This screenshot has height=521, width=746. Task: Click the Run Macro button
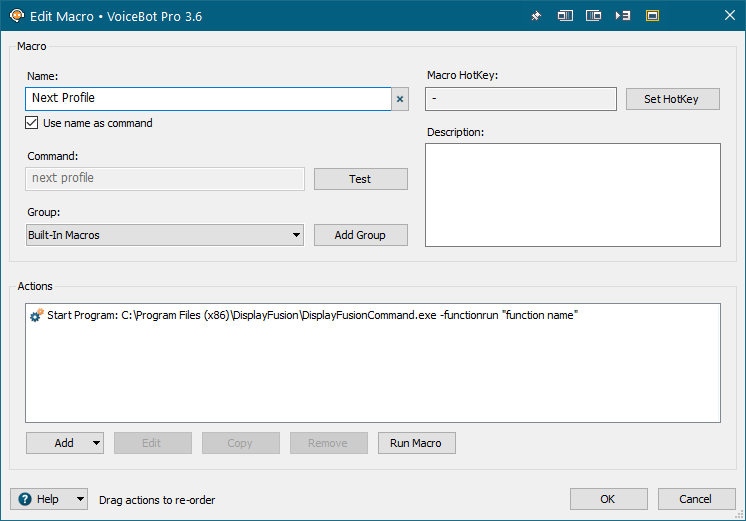click(x=416, y=443)
